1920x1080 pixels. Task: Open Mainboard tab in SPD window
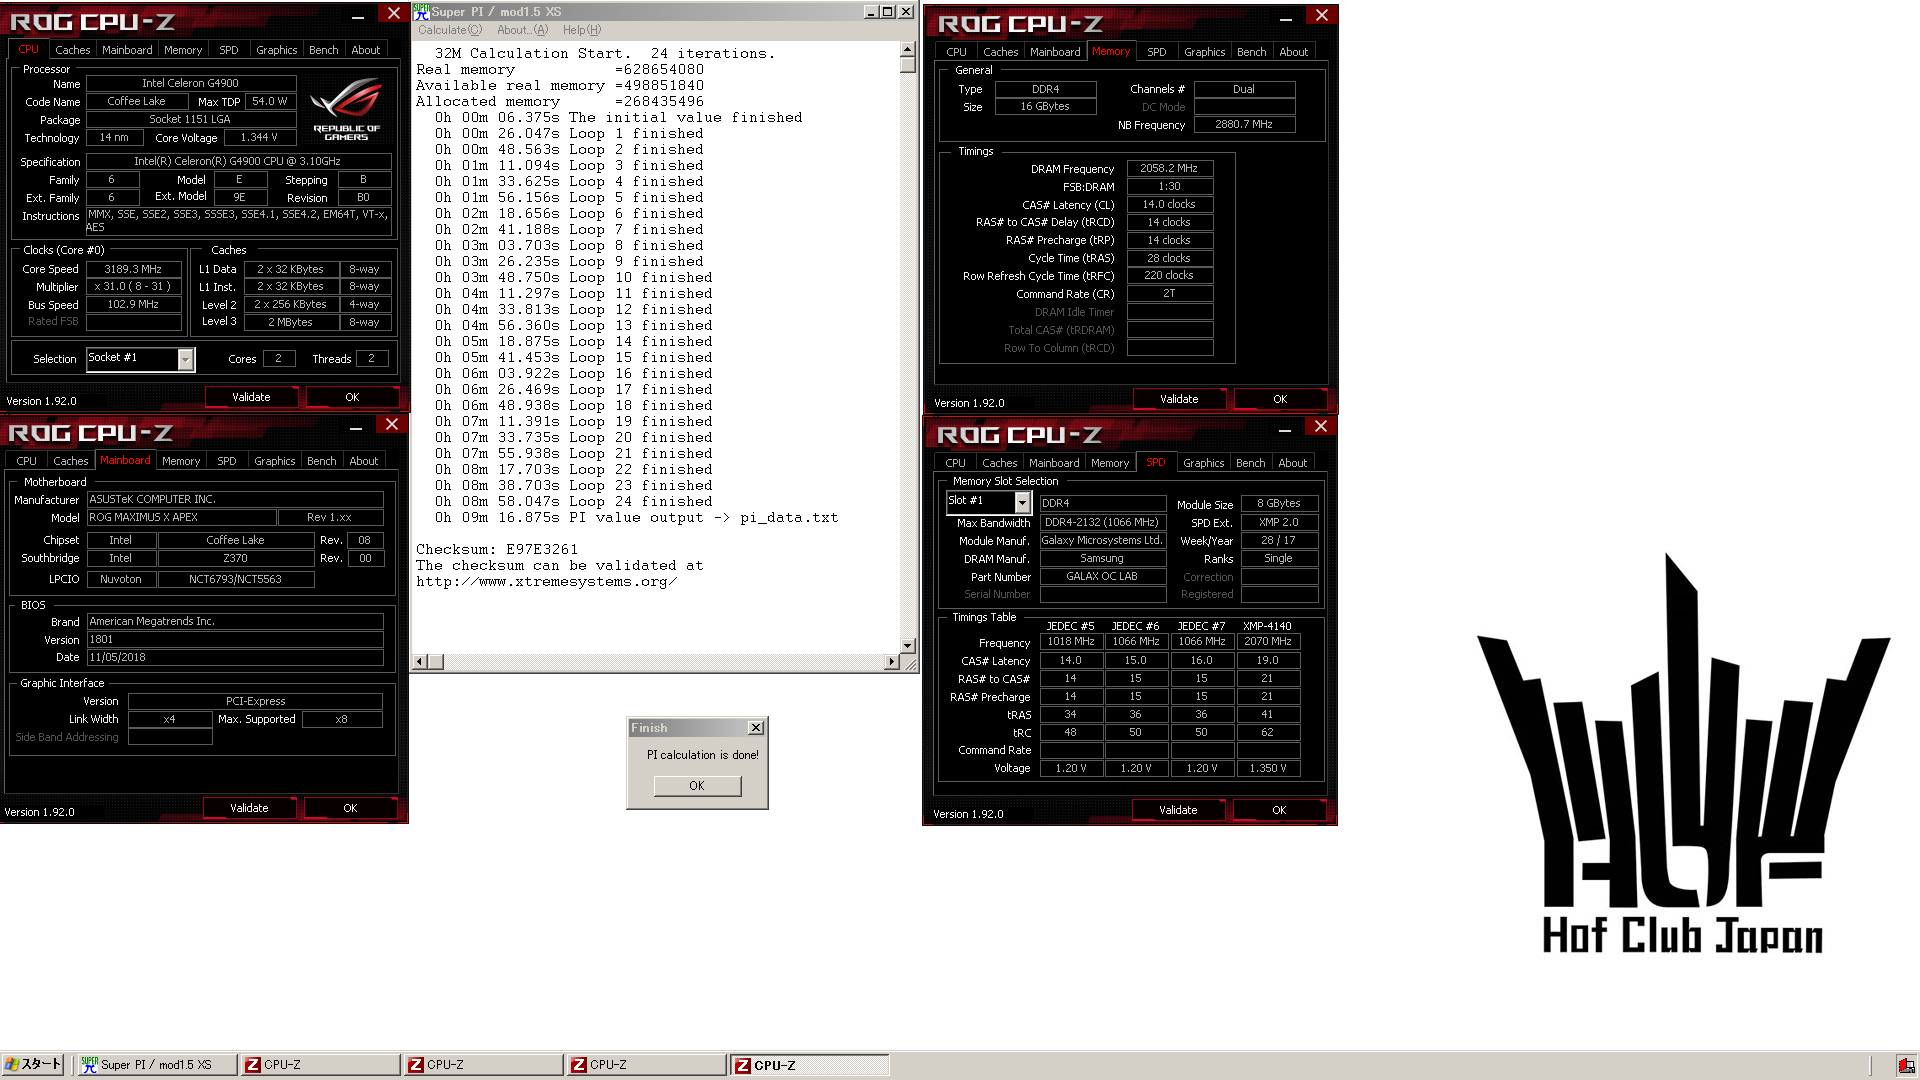(x=1054, y=463)
